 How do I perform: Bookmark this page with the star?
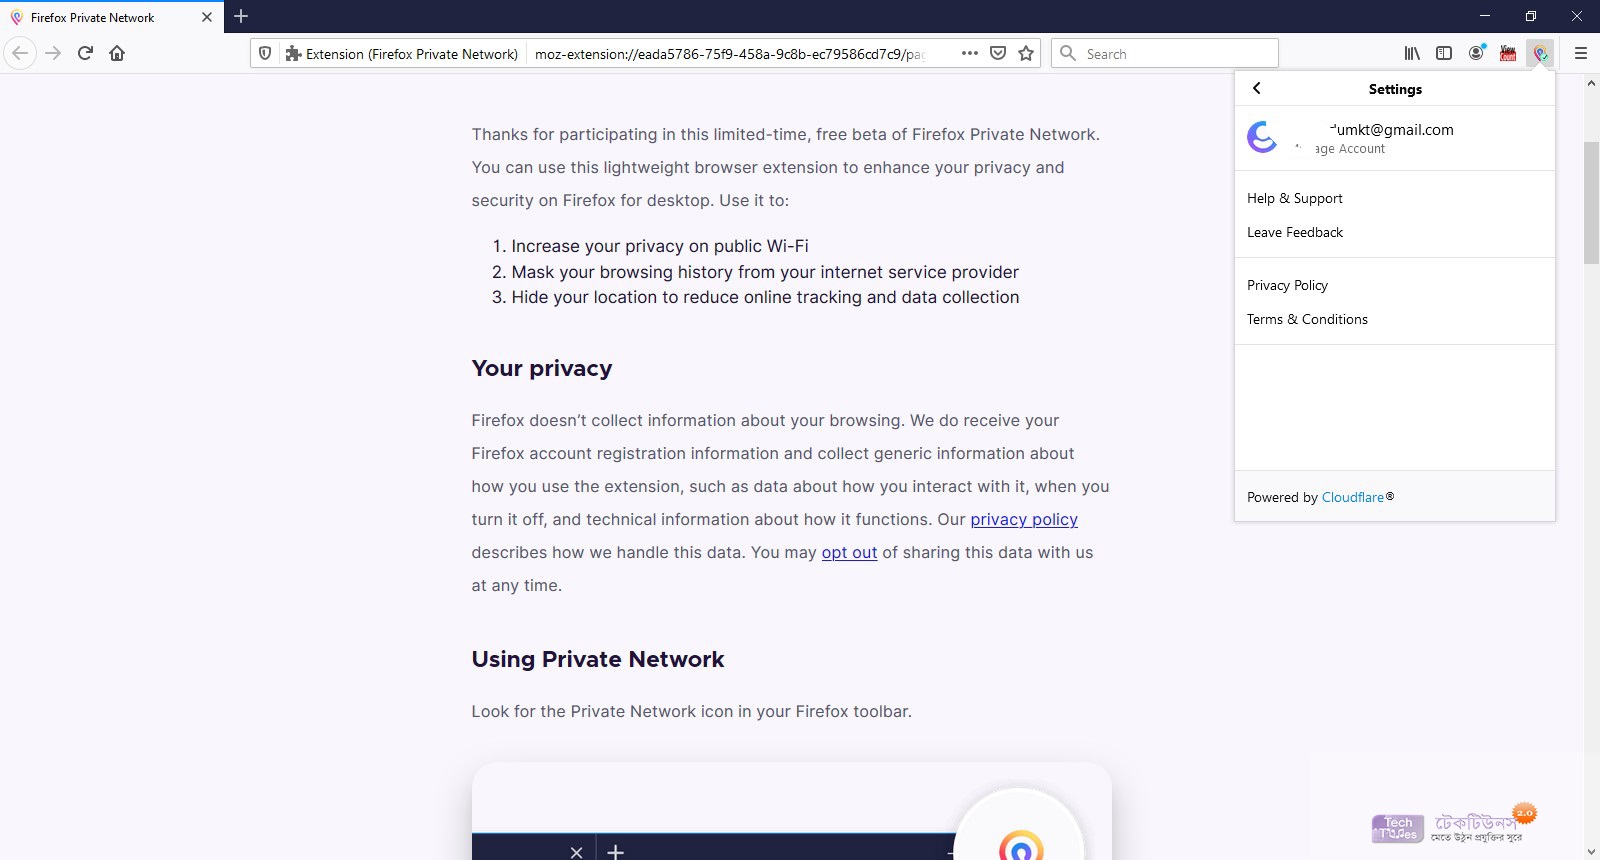(x=1026, y=53)
